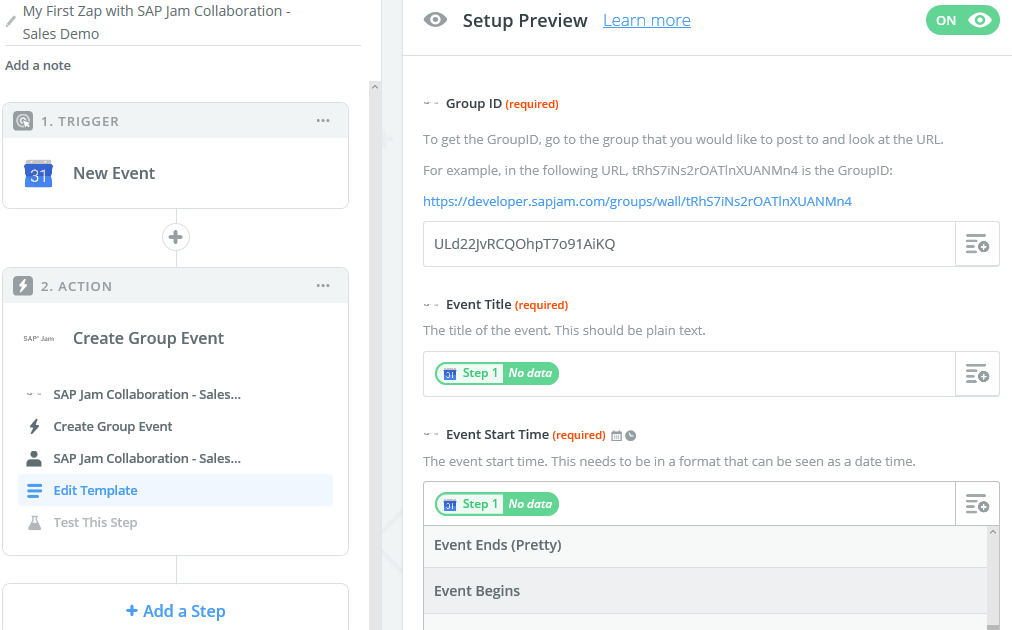
Task: Click the Edit Template lines icon
Action: (x=34, y=491)
